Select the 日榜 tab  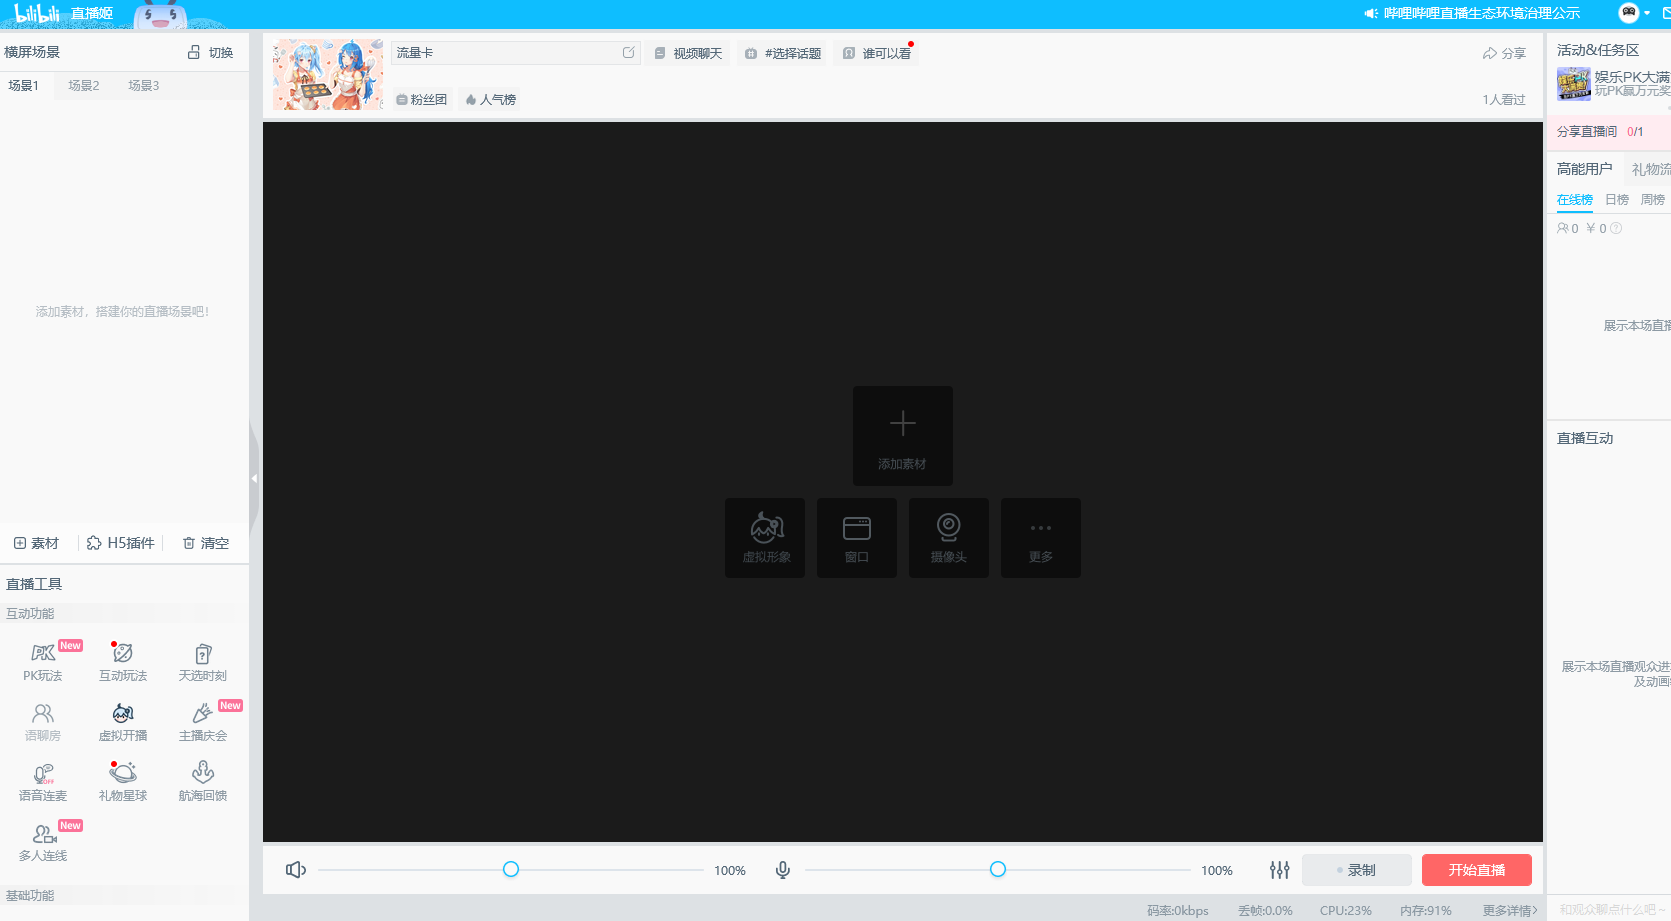(x=1617, y=200)
